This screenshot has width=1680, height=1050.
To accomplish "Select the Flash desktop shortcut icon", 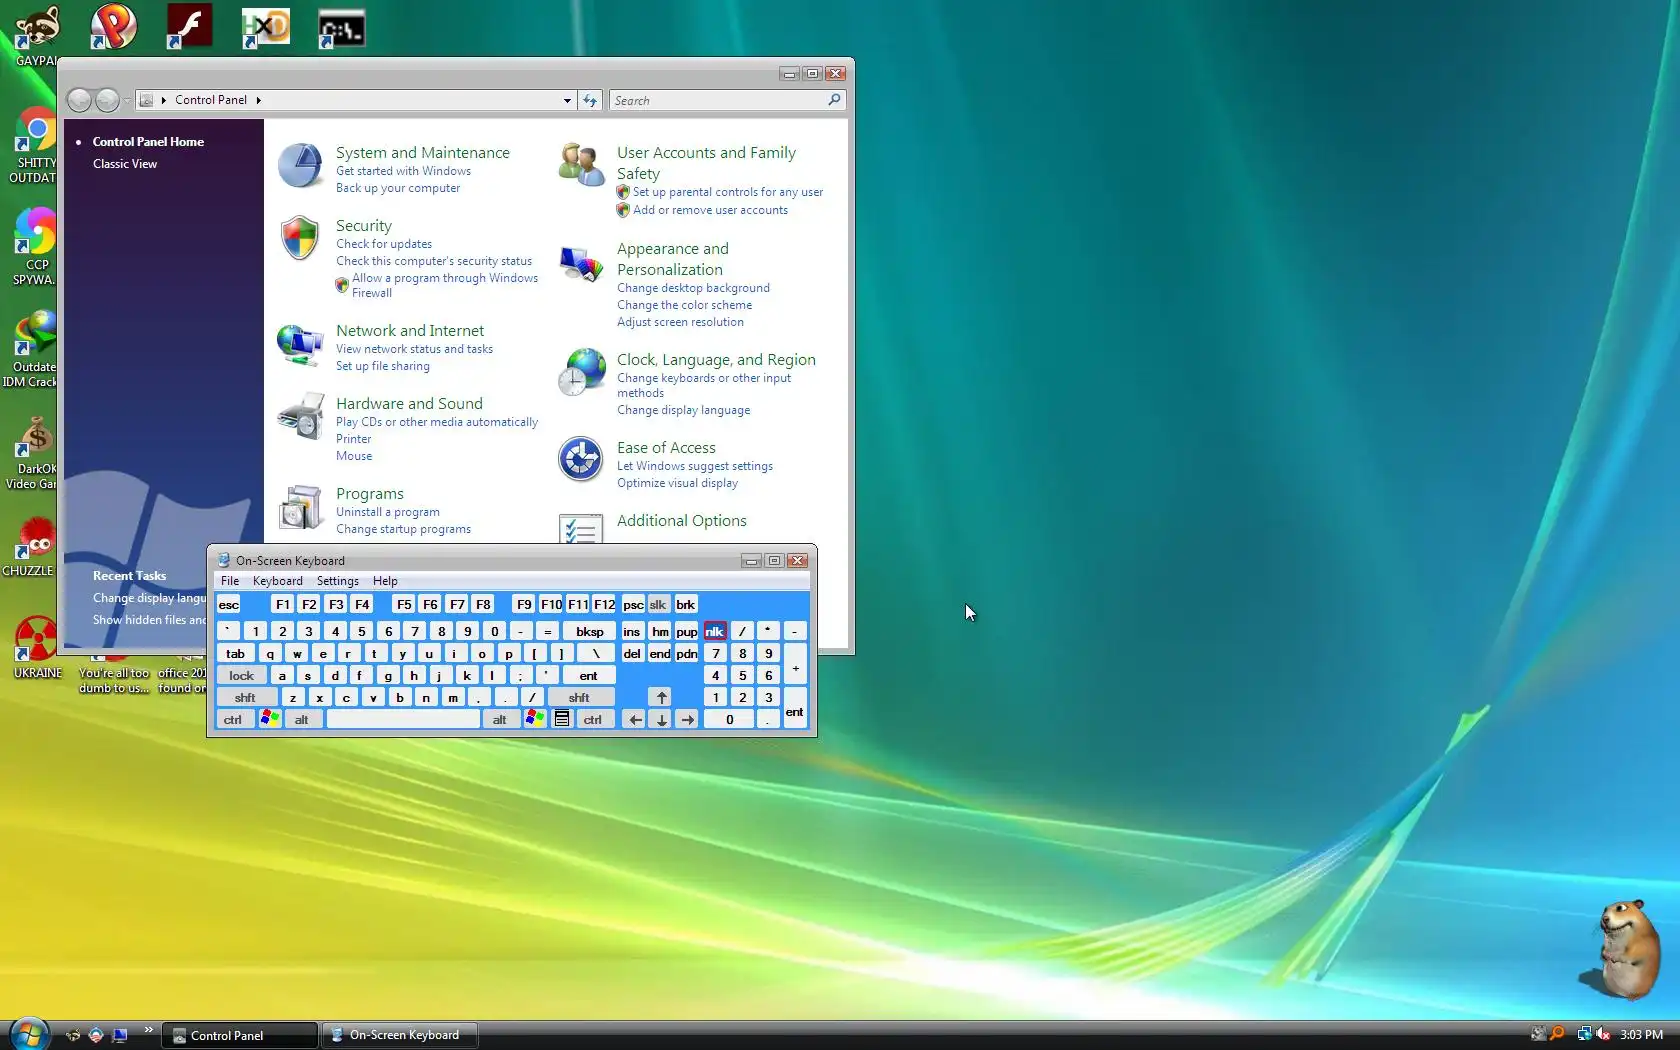I will tap(188, 26).
